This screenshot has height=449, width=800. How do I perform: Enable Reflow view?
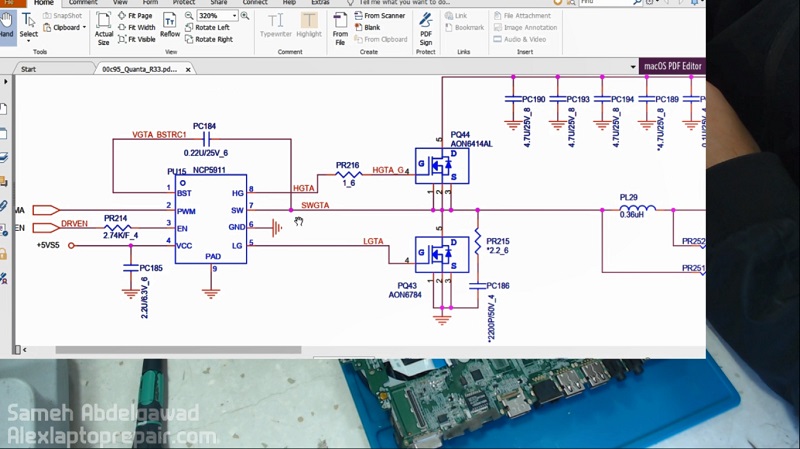point(170,26)
